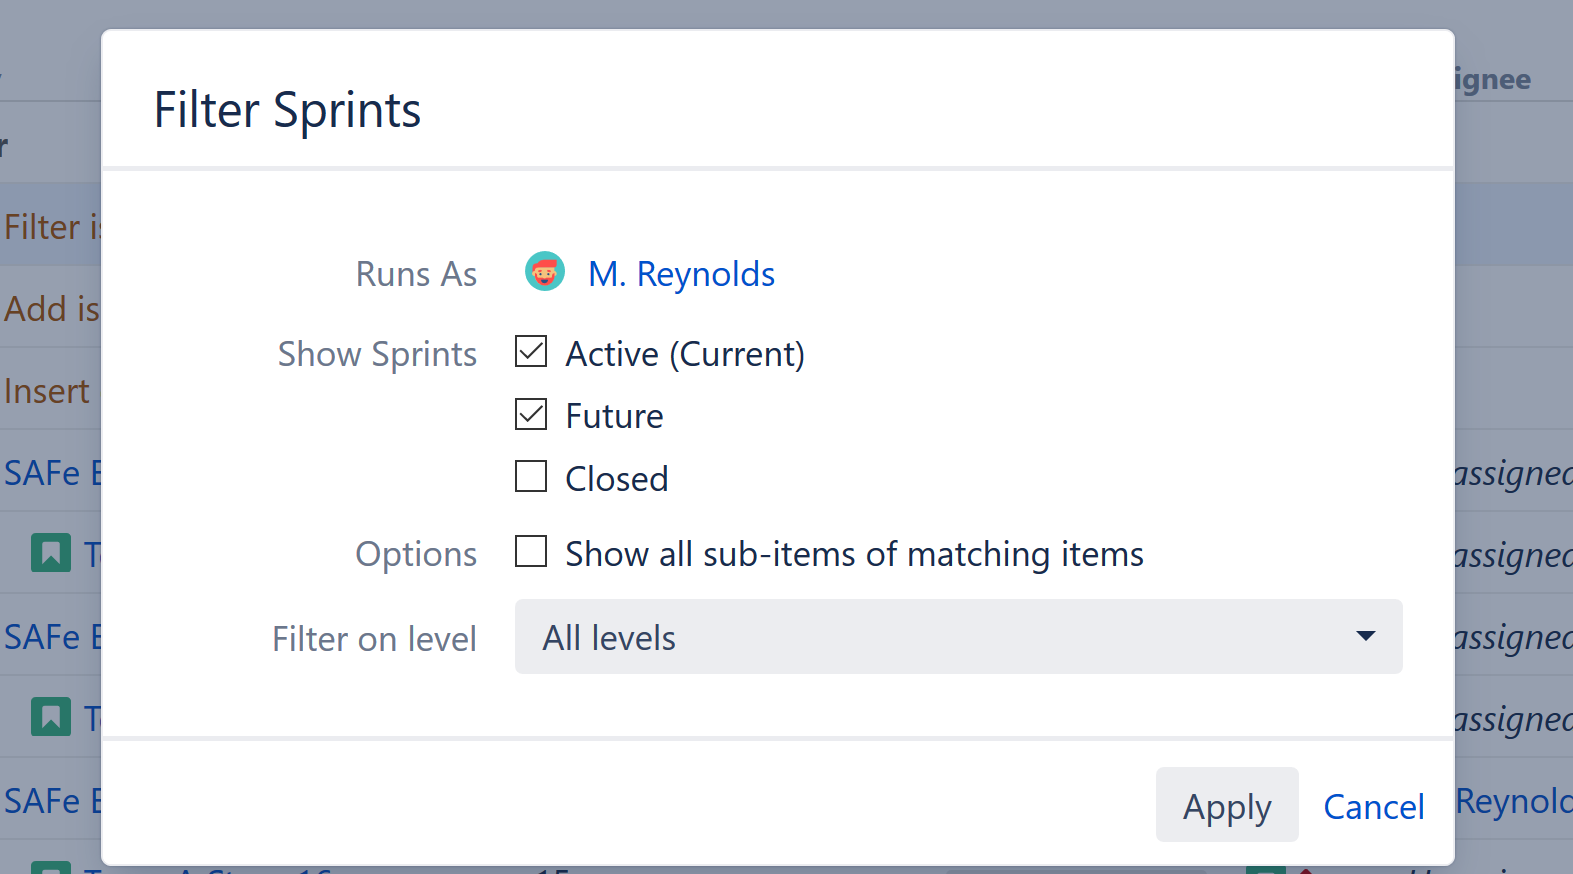Click the topmost Unassigned cell in background

[1512, 473]
